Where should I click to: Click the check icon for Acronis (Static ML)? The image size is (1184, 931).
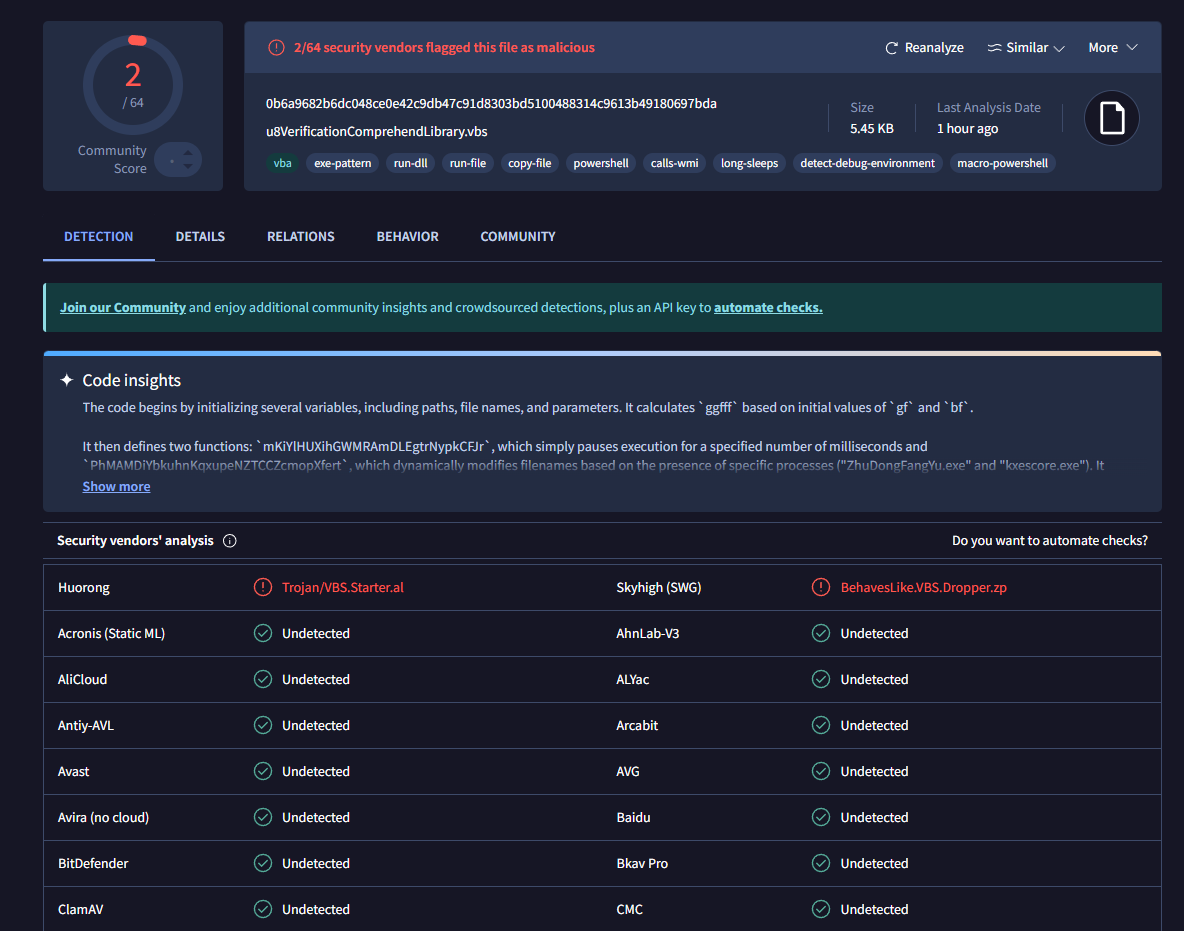click(x=263, y=634)
